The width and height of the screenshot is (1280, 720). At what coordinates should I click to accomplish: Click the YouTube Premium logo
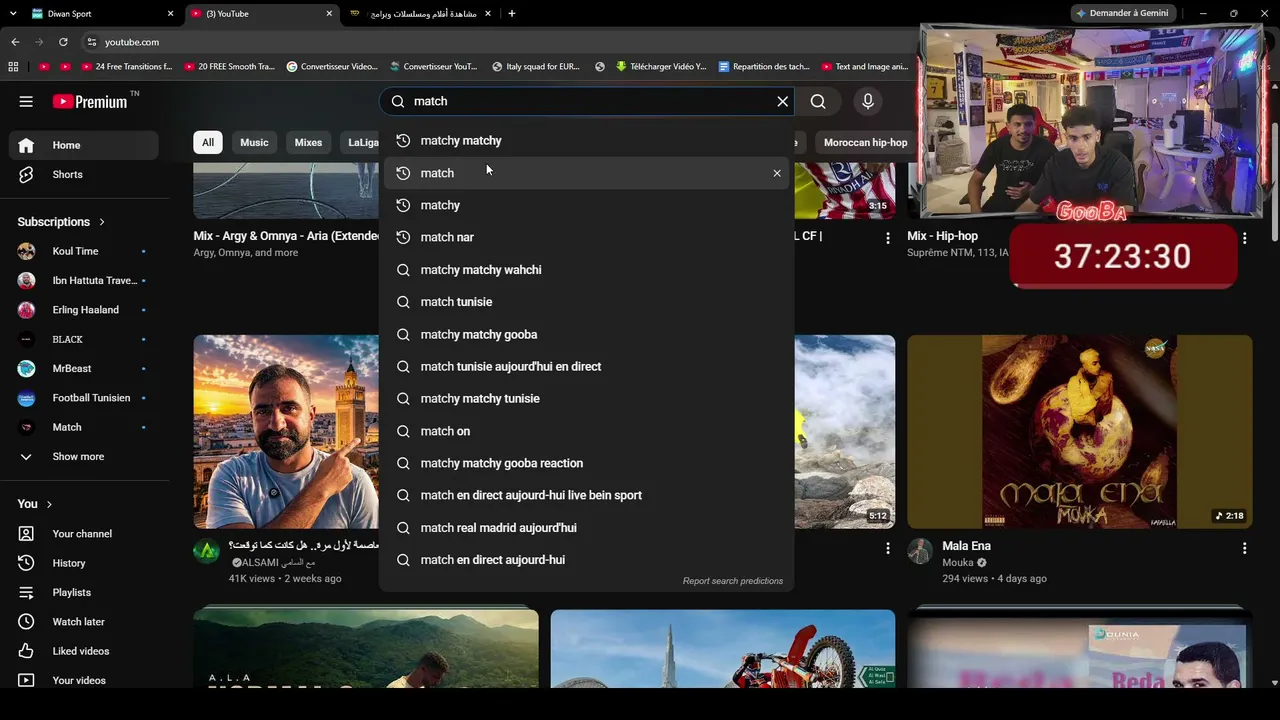92,101
